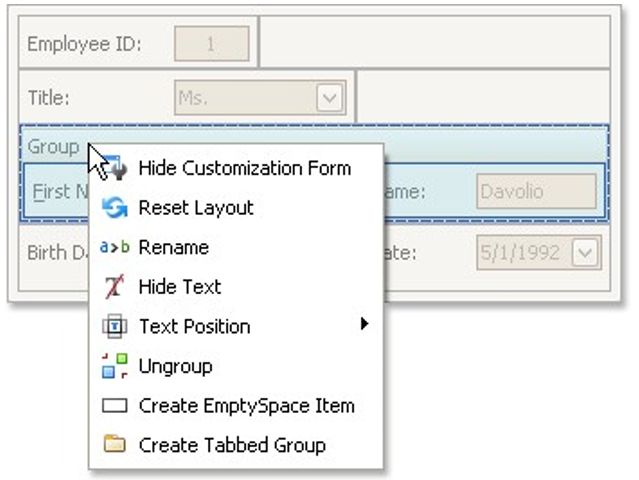Click the Reset Layout refresh icon

[x=115, y=208]
